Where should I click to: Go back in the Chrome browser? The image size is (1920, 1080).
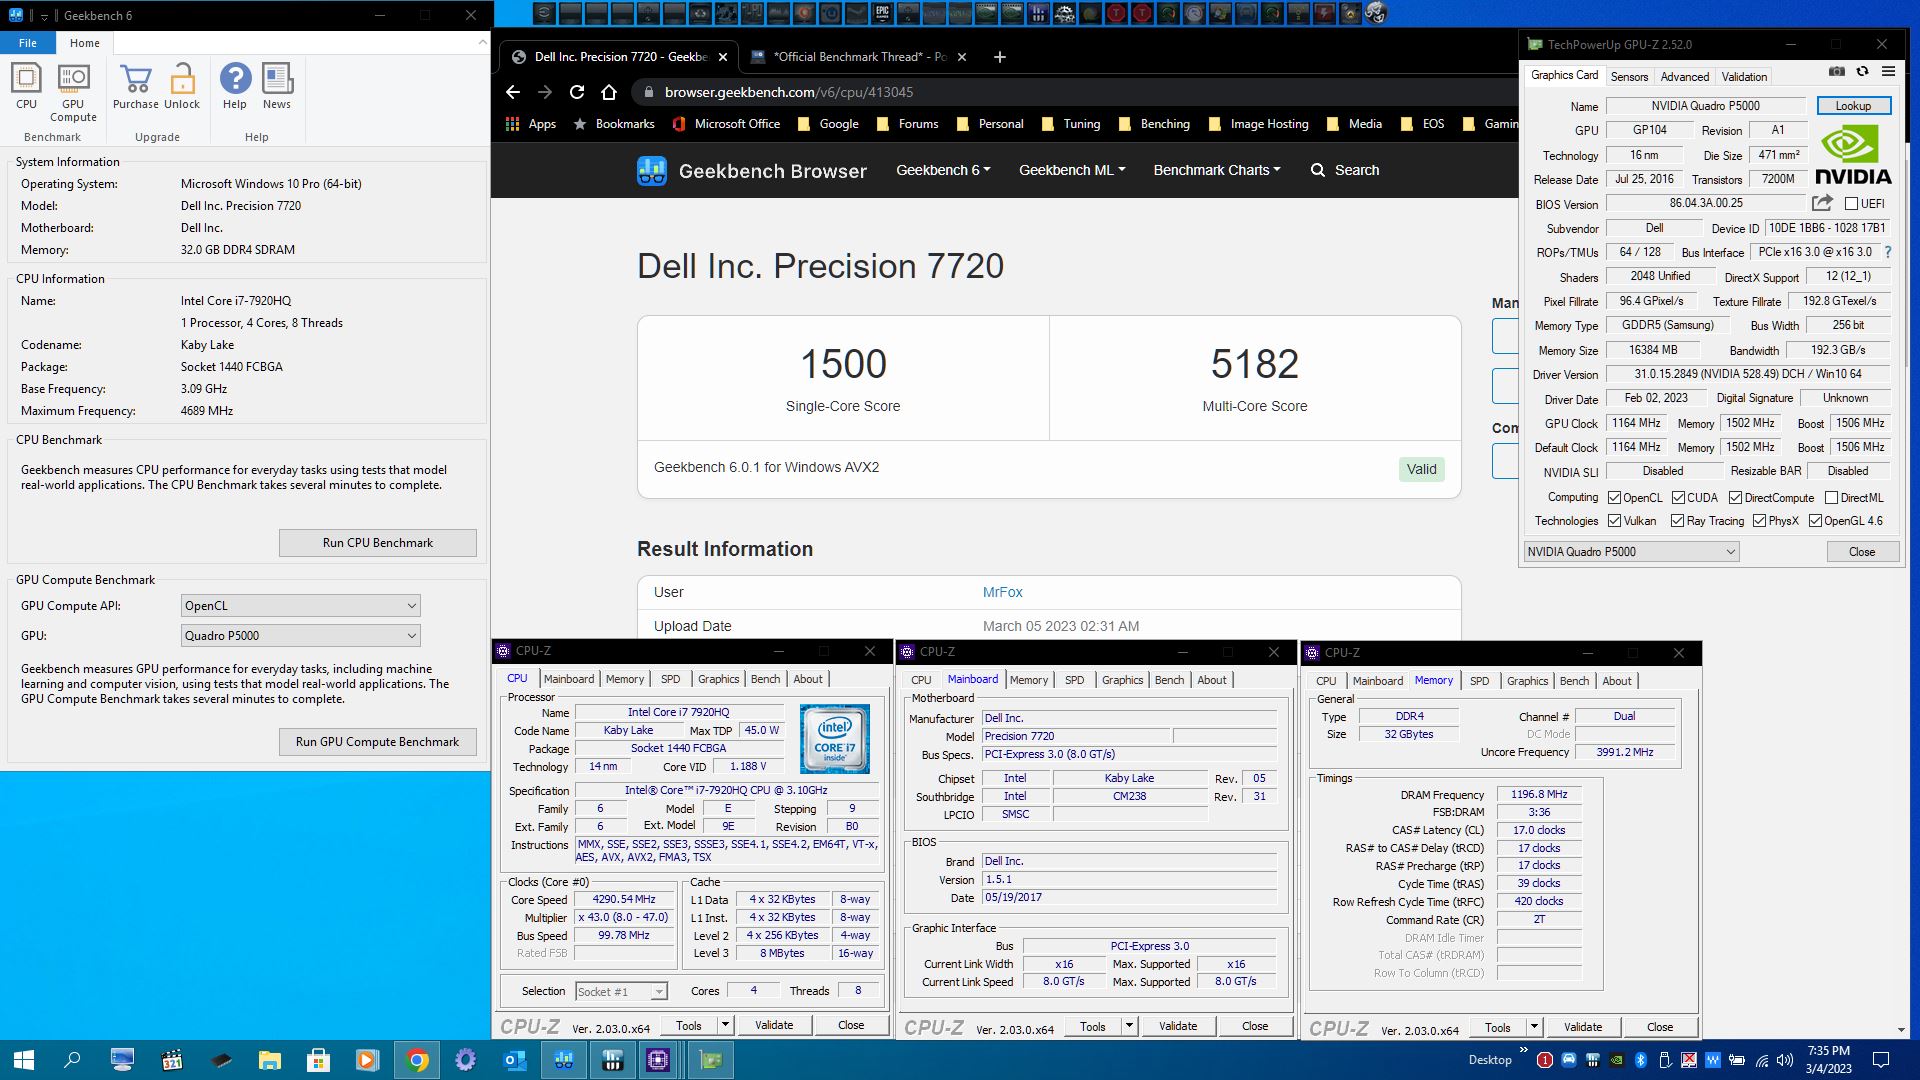coord(513,92)
